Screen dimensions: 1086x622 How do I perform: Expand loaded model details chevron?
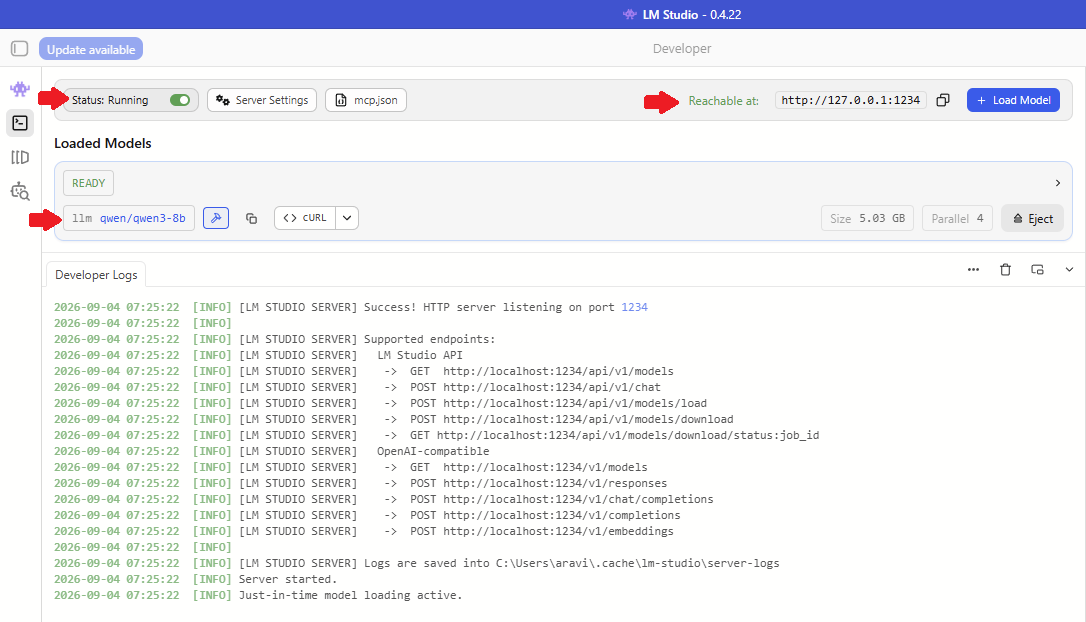(1058, 183)
